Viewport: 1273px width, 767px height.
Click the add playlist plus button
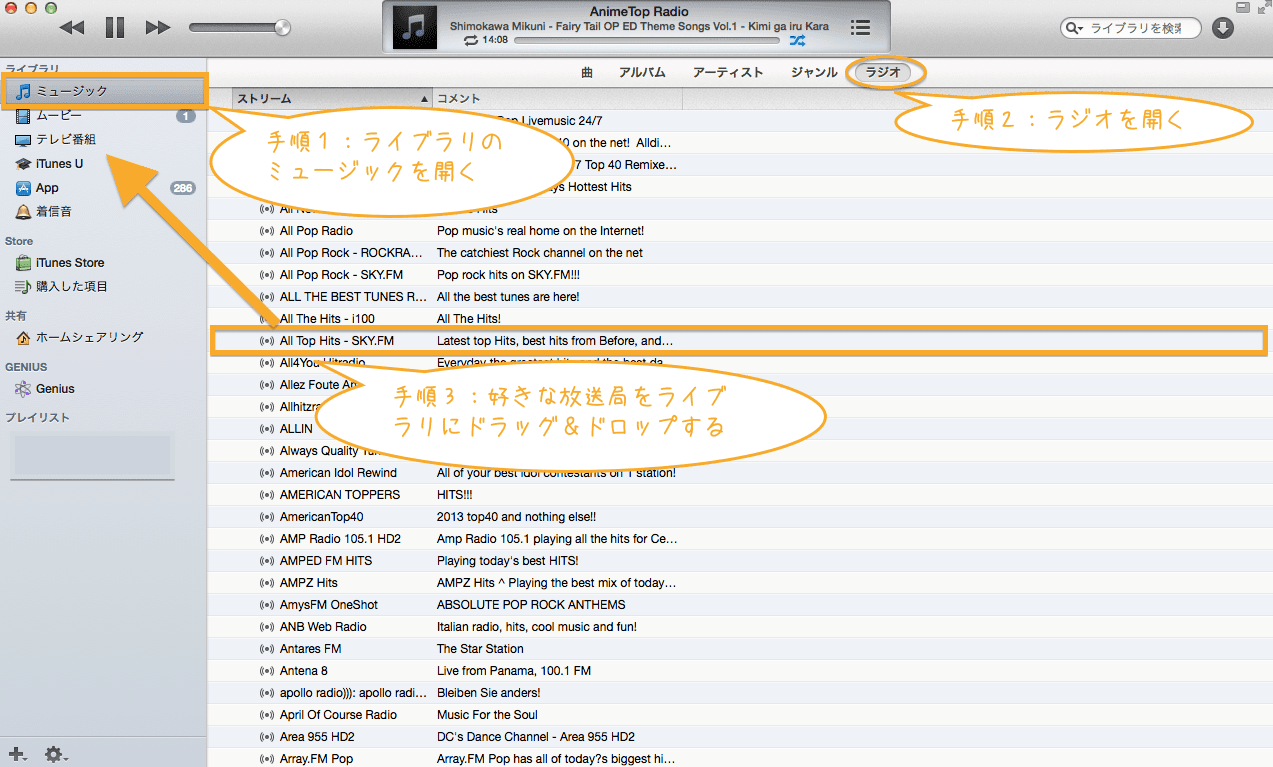[x=17, y=753]
